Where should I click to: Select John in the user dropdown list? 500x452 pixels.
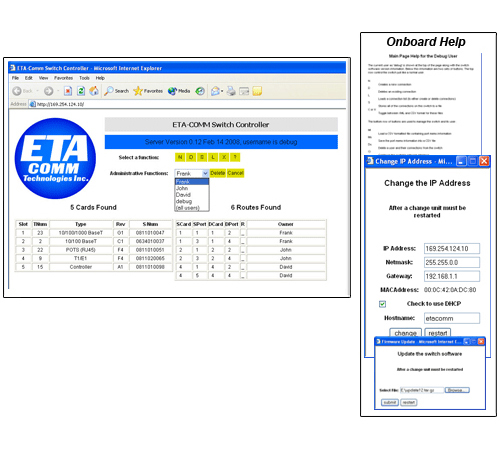192,188
